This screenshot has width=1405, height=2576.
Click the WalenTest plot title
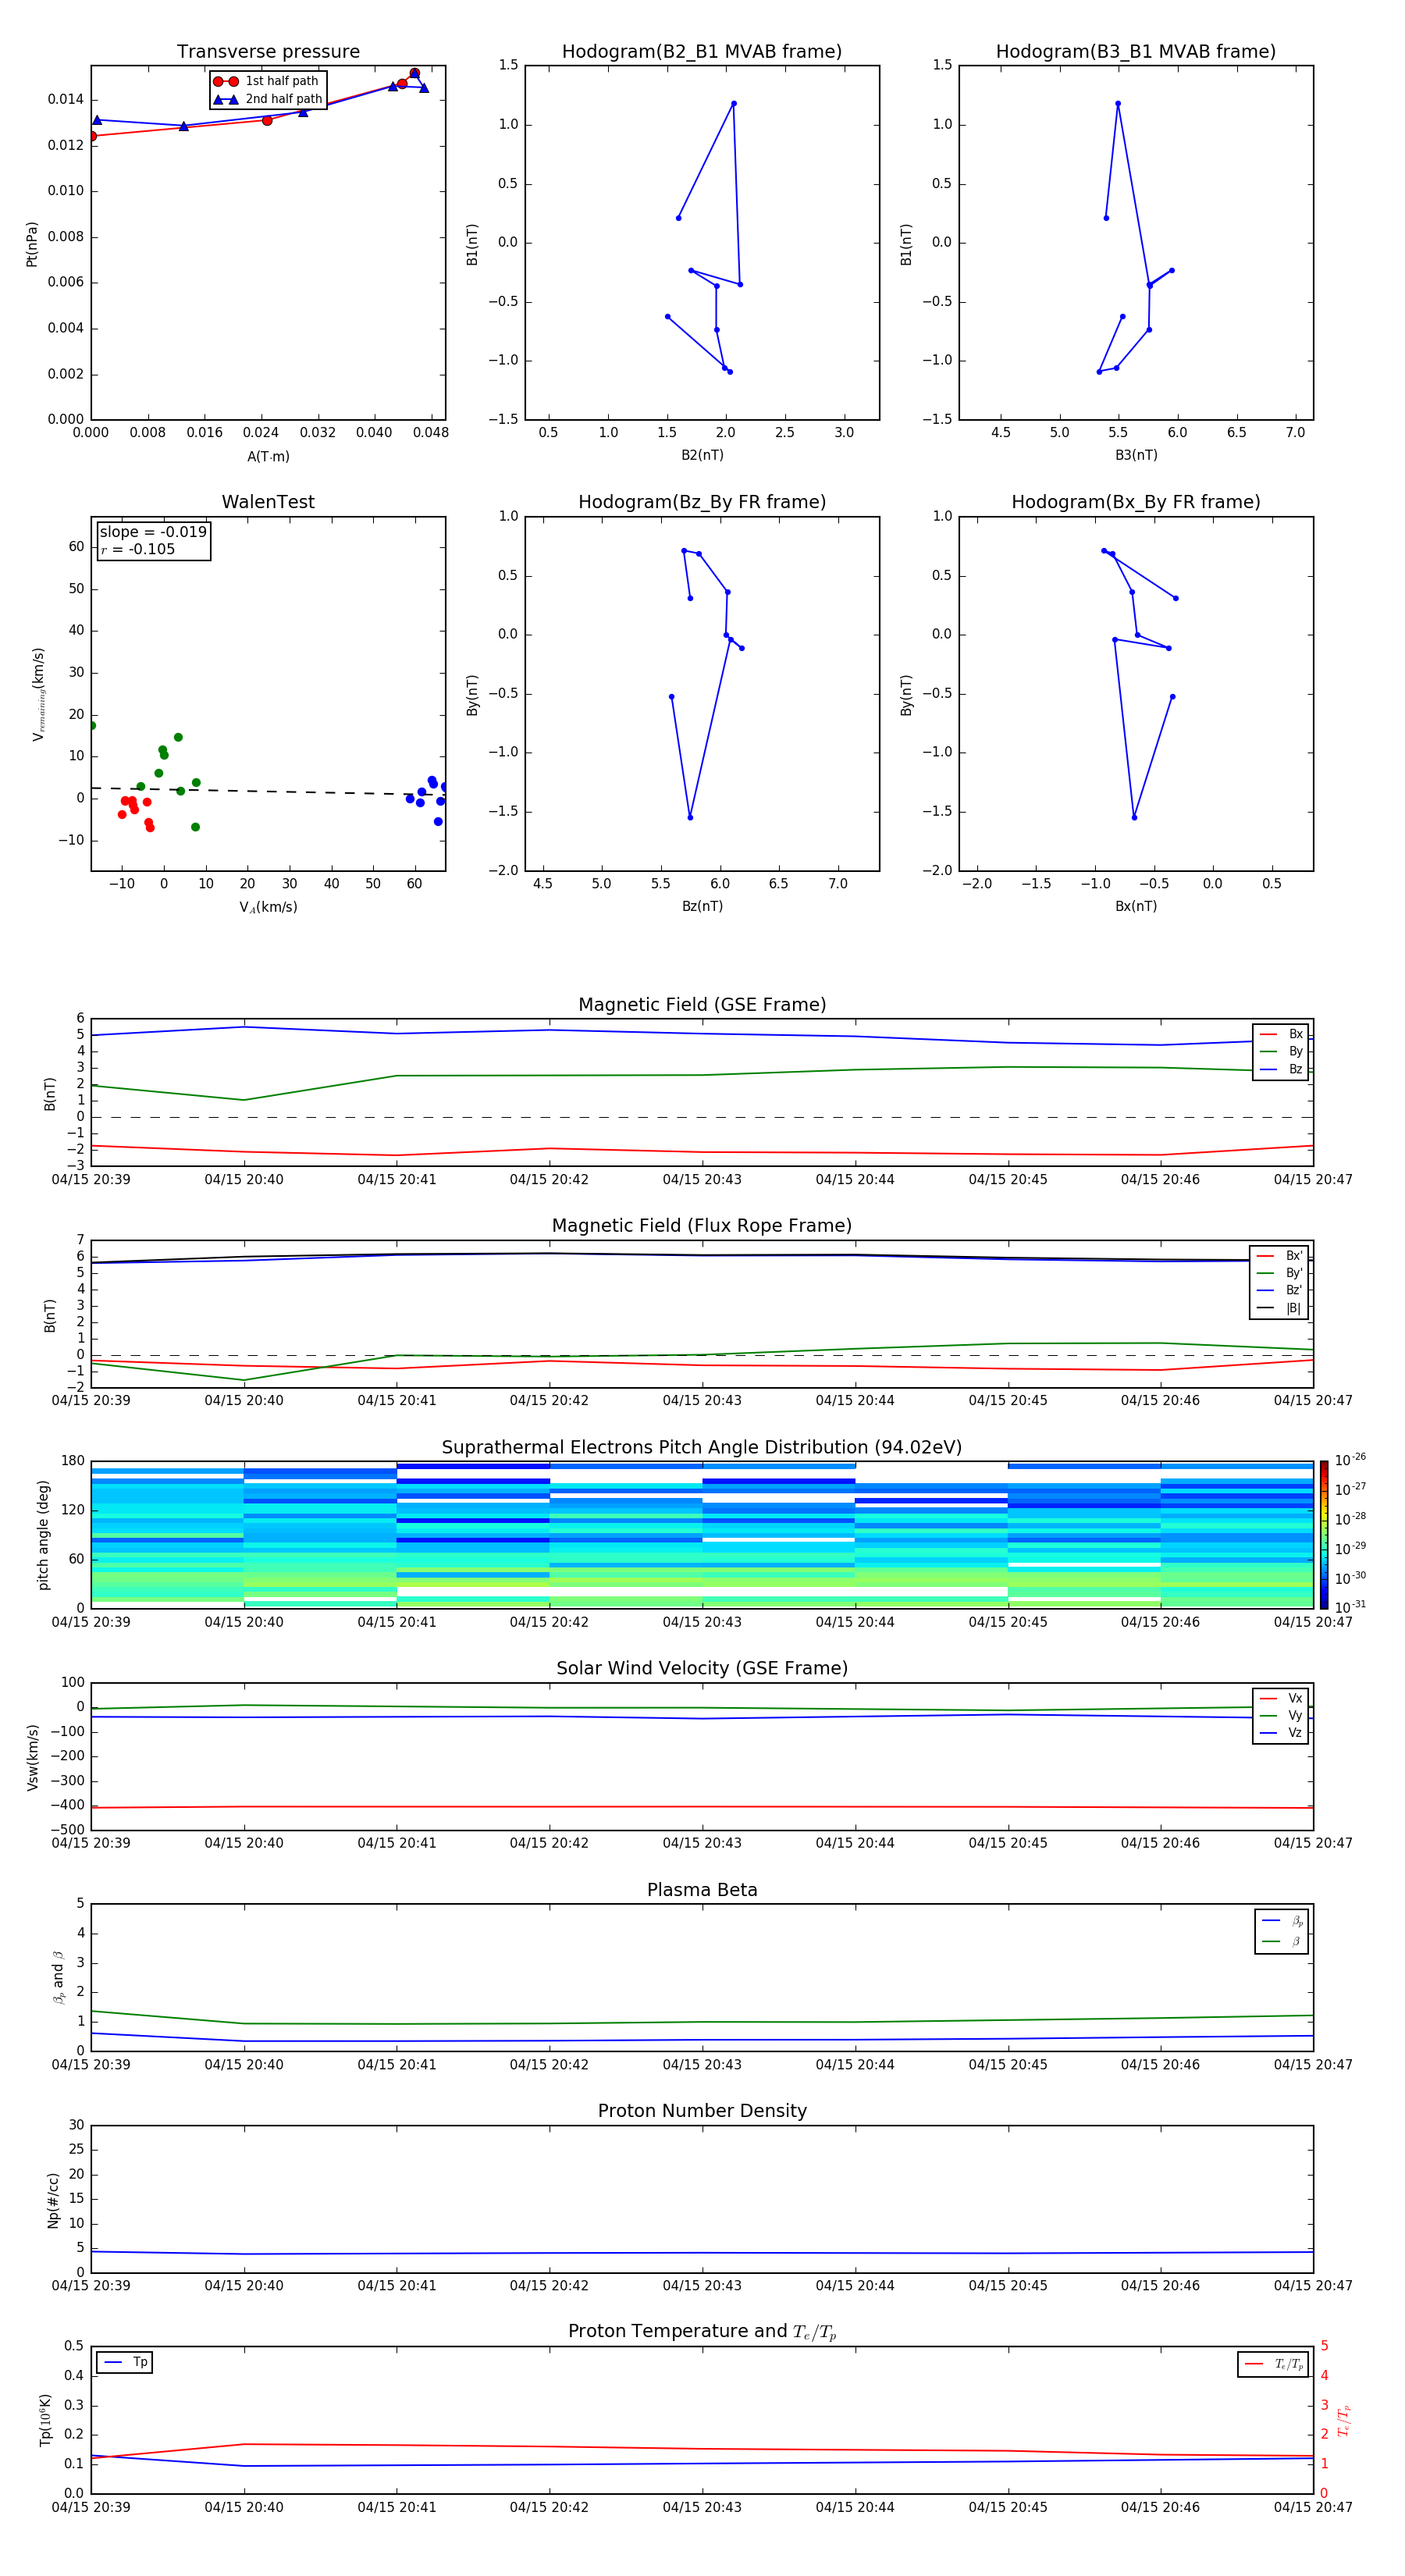(x=268, y=502)
